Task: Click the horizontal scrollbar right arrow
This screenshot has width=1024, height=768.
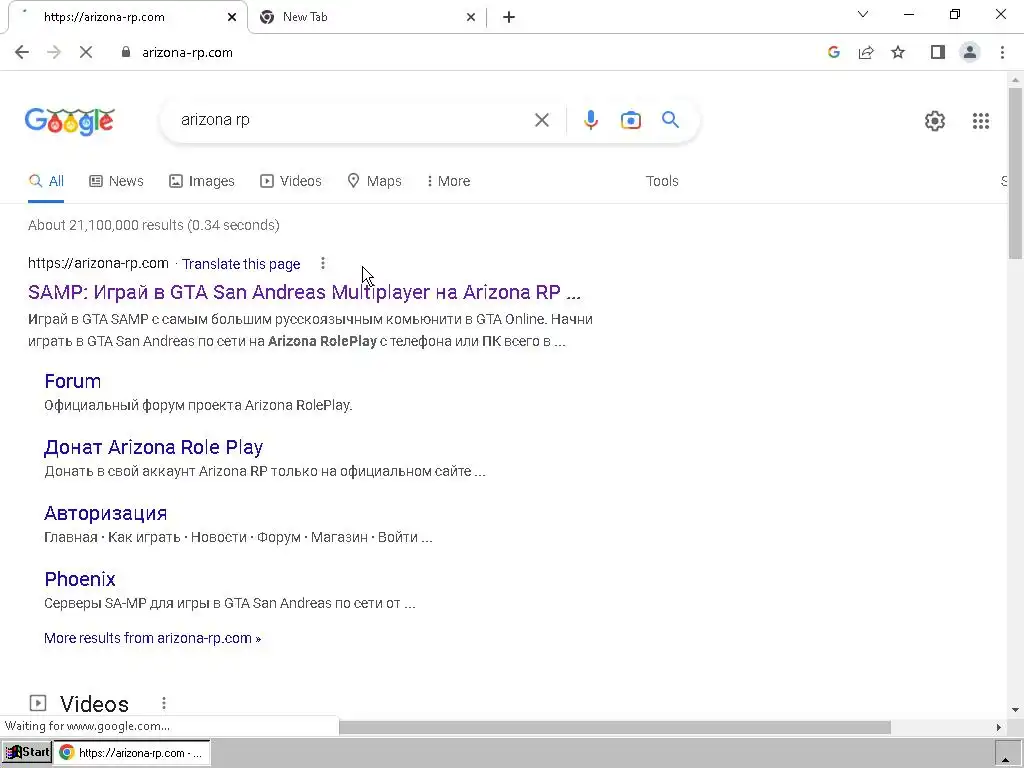Action: pyautogui.click(x=999, y=727)
